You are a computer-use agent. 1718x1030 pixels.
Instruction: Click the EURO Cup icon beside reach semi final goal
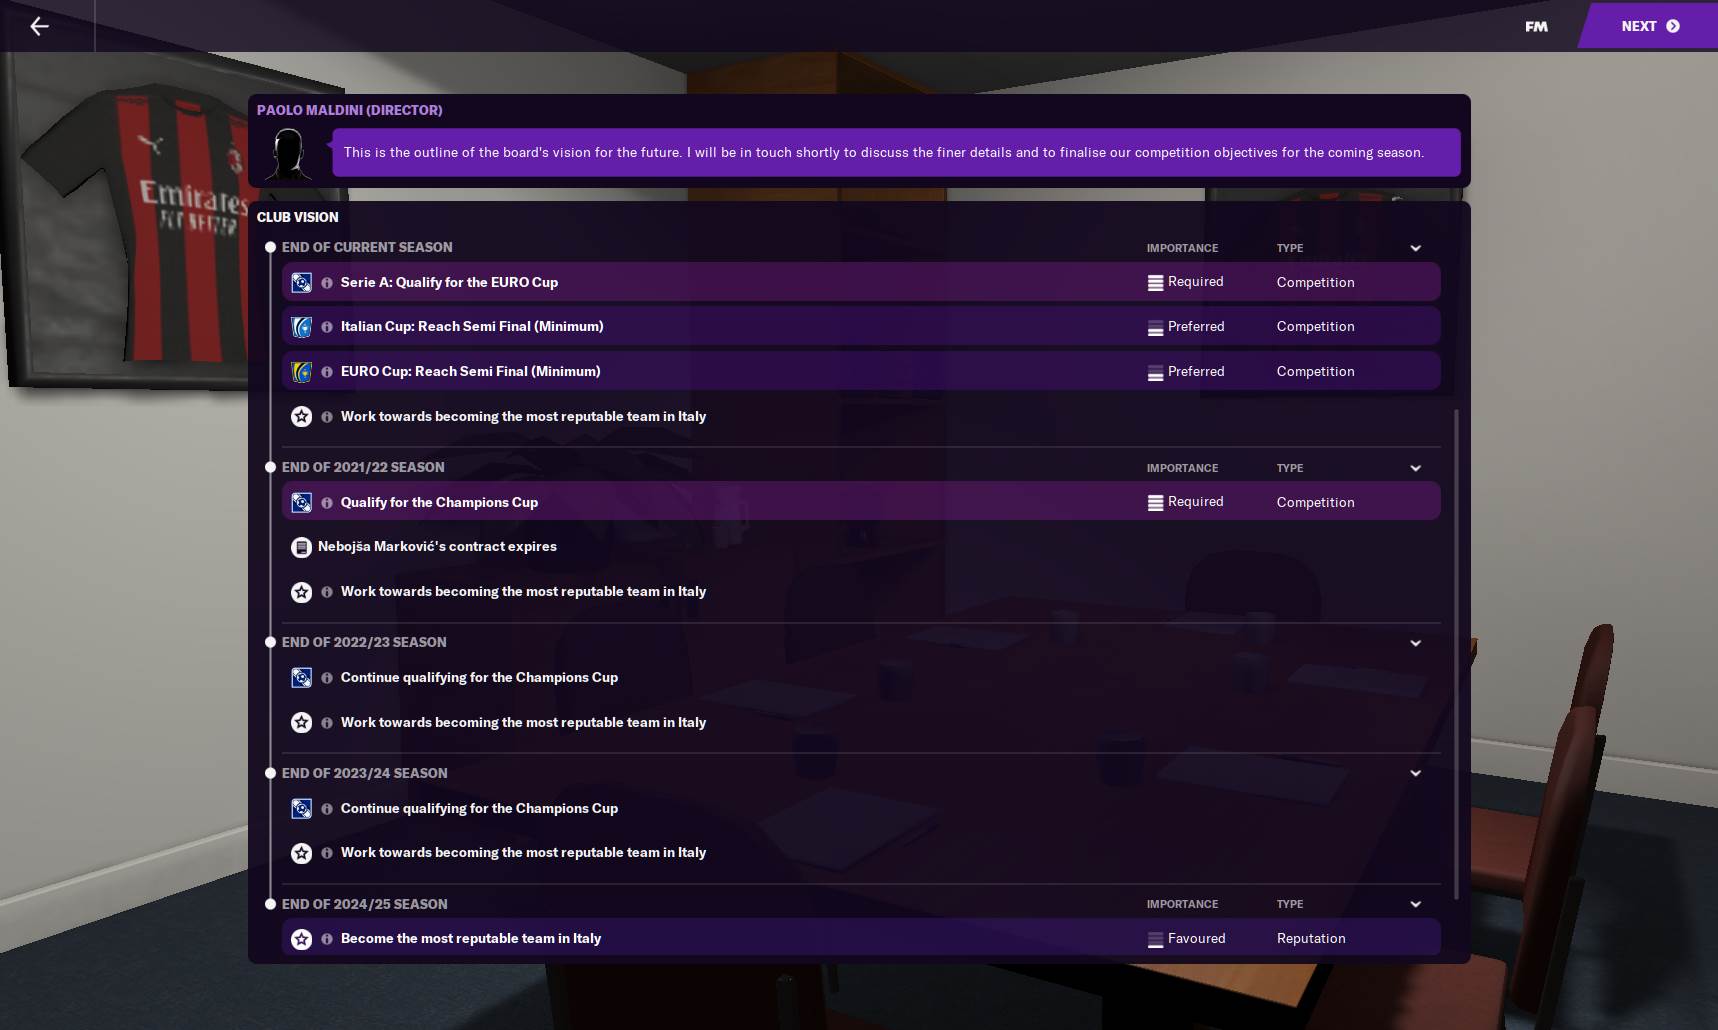(302, 371)
